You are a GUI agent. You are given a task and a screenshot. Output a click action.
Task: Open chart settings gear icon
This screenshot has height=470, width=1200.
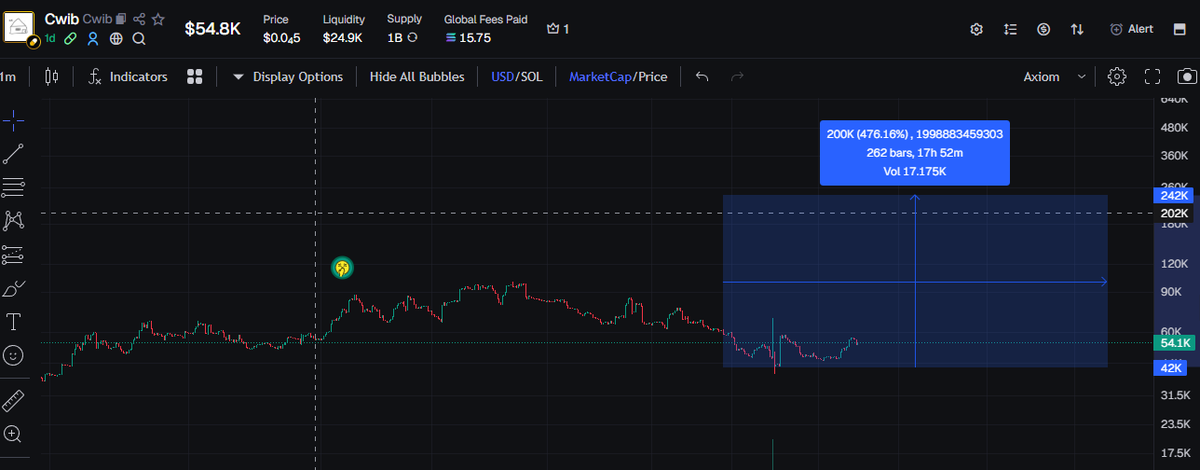point(1117,76)
